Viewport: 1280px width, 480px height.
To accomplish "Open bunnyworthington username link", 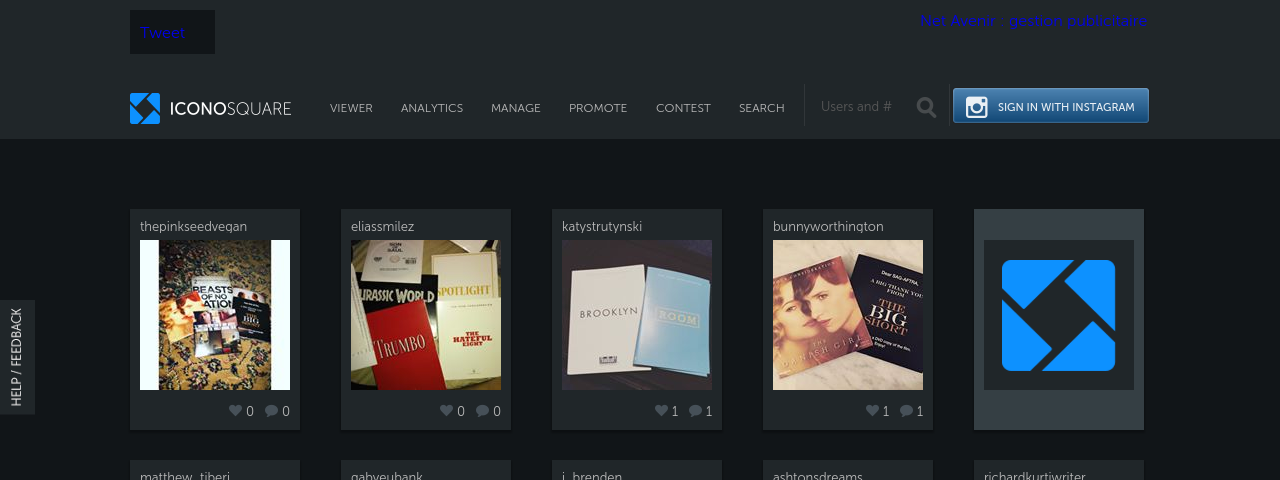I will coord(828,227).
